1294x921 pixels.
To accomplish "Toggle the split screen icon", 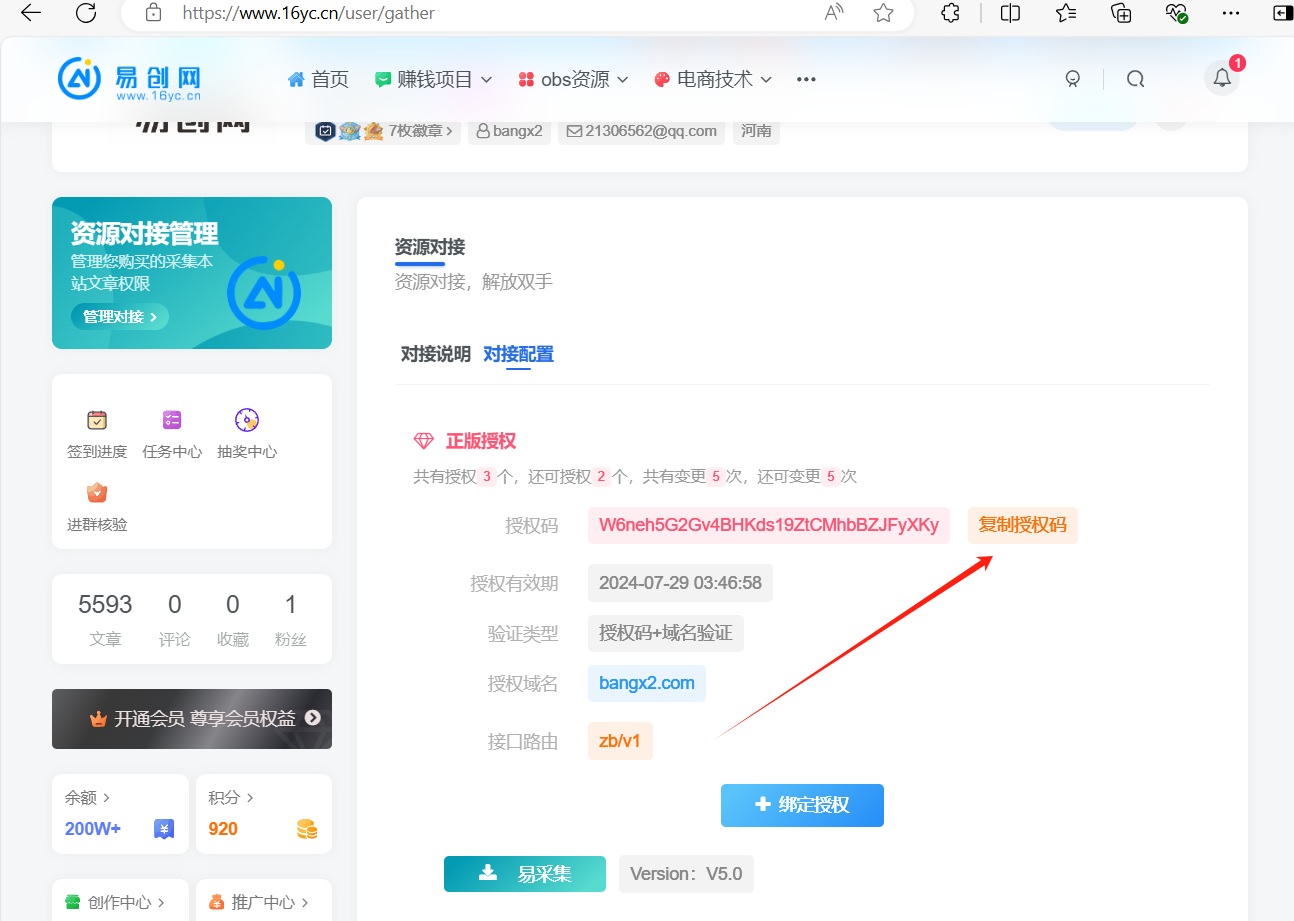I will 1010,13.
